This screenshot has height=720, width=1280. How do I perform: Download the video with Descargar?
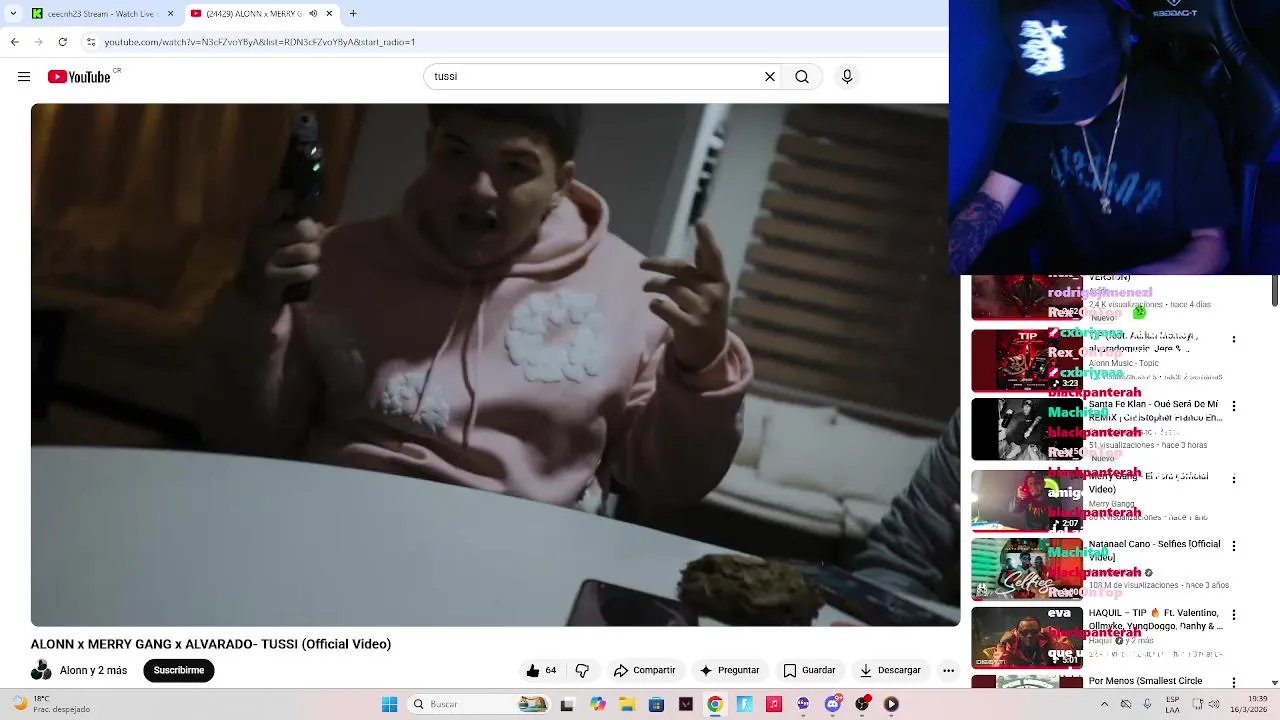(890, 670)
